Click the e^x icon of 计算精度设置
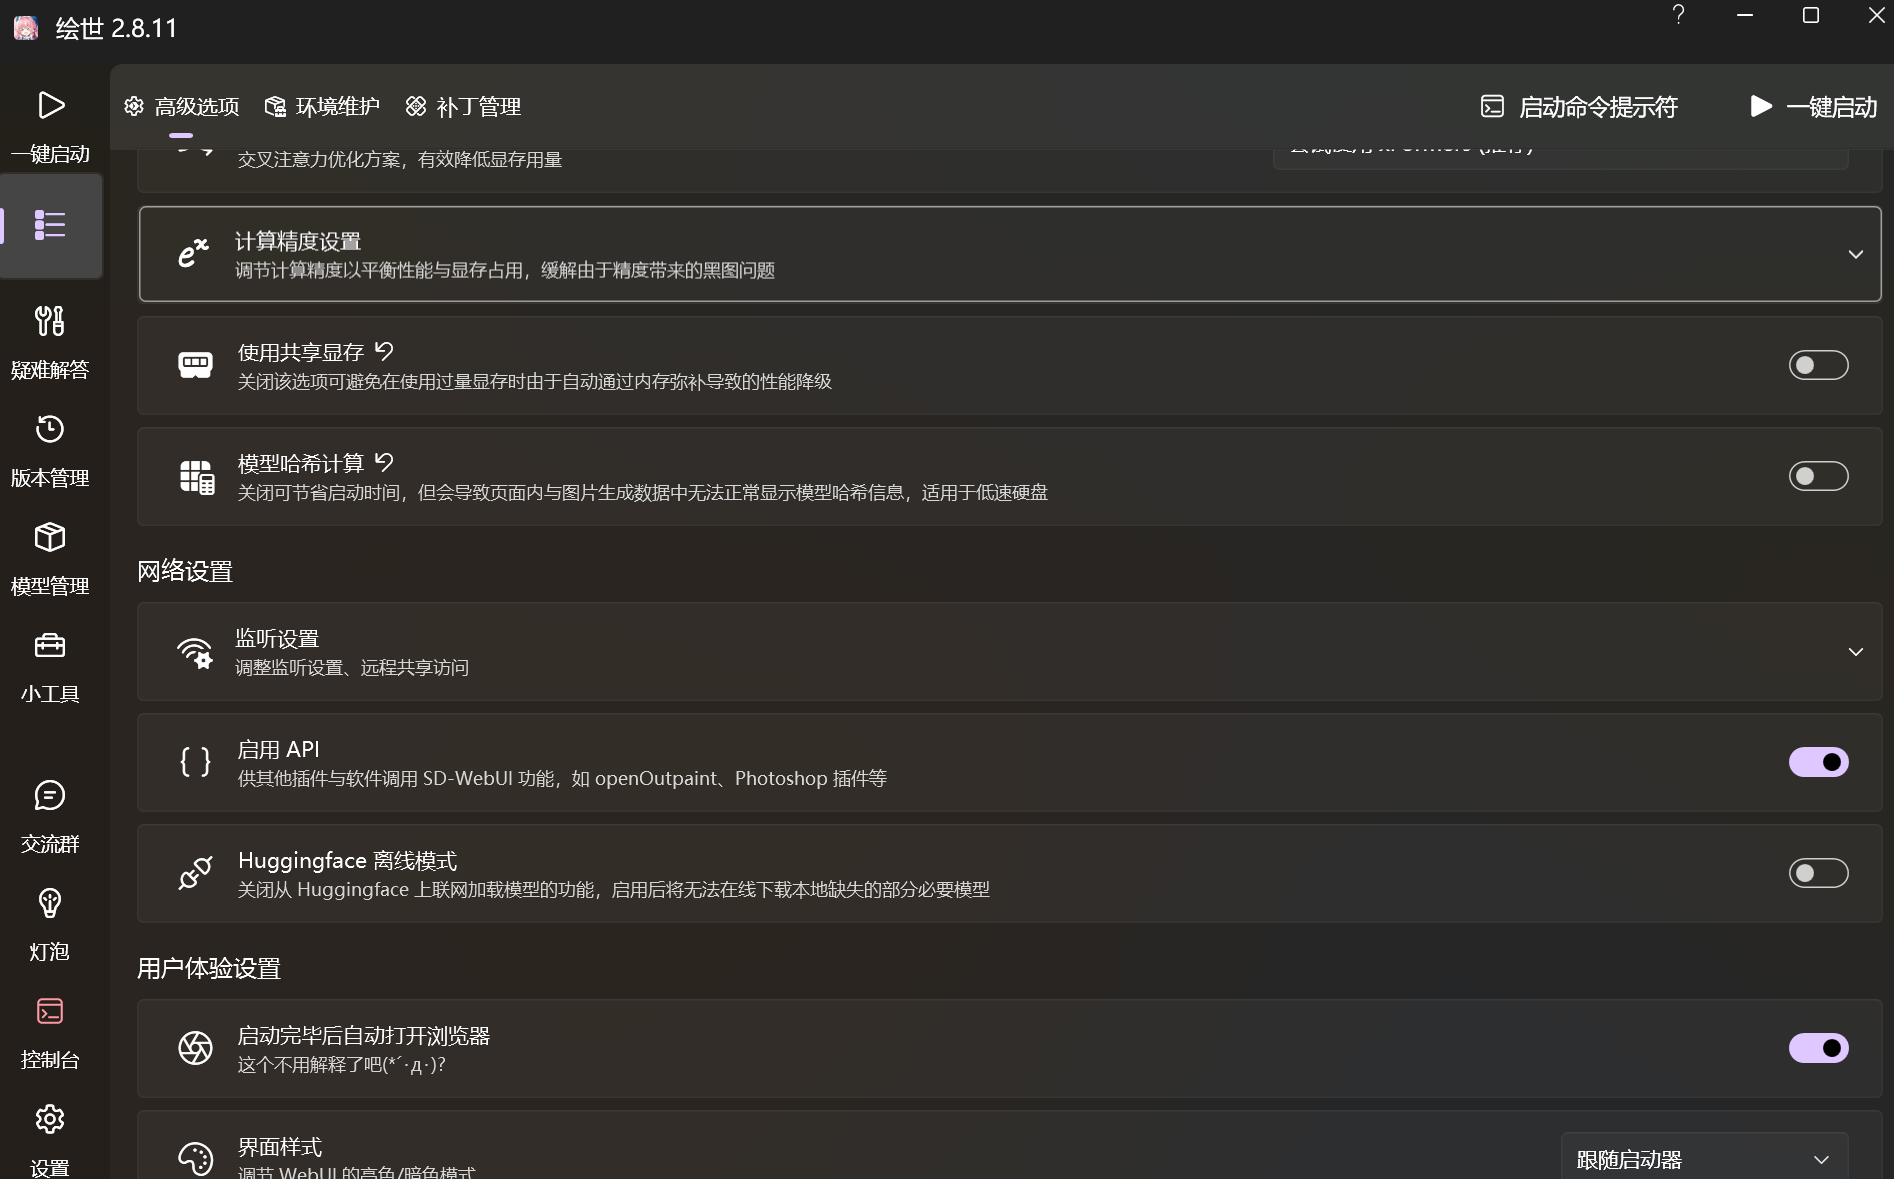This screenshot has height=1179, width=1894. pos(193,253)
